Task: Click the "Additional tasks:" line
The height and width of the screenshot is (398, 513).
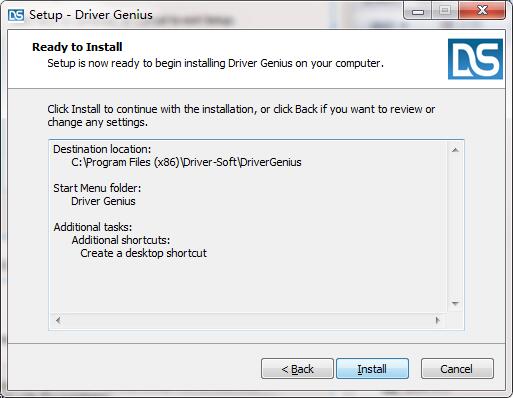Action: click(x=93, y=227)
